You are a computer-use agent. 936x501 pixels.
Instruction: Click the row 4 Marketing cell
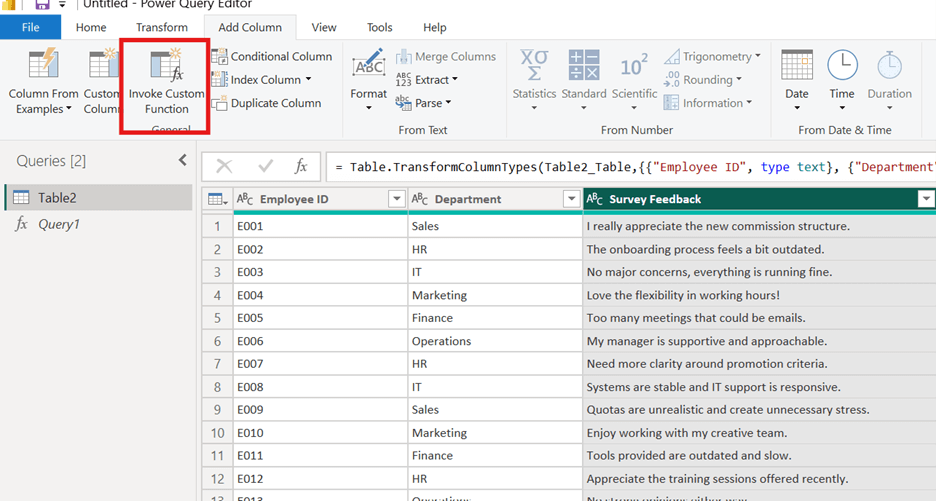[x=495, y=295]
